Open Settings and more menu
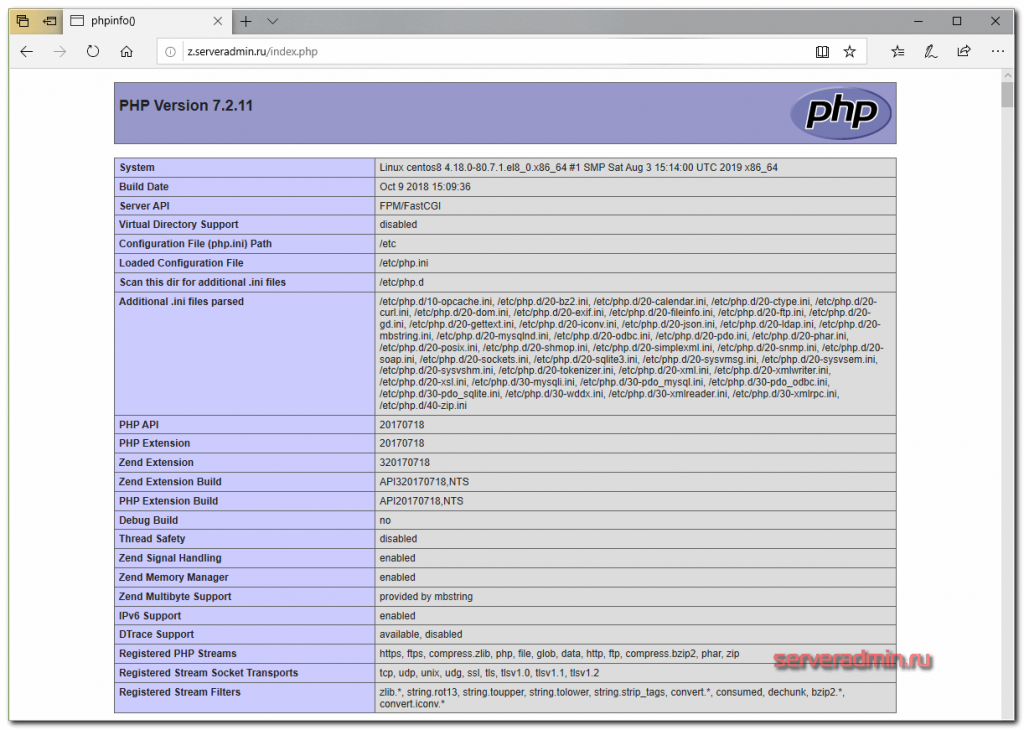Viewport: 1024px width, 730px height. click(997, 51)
